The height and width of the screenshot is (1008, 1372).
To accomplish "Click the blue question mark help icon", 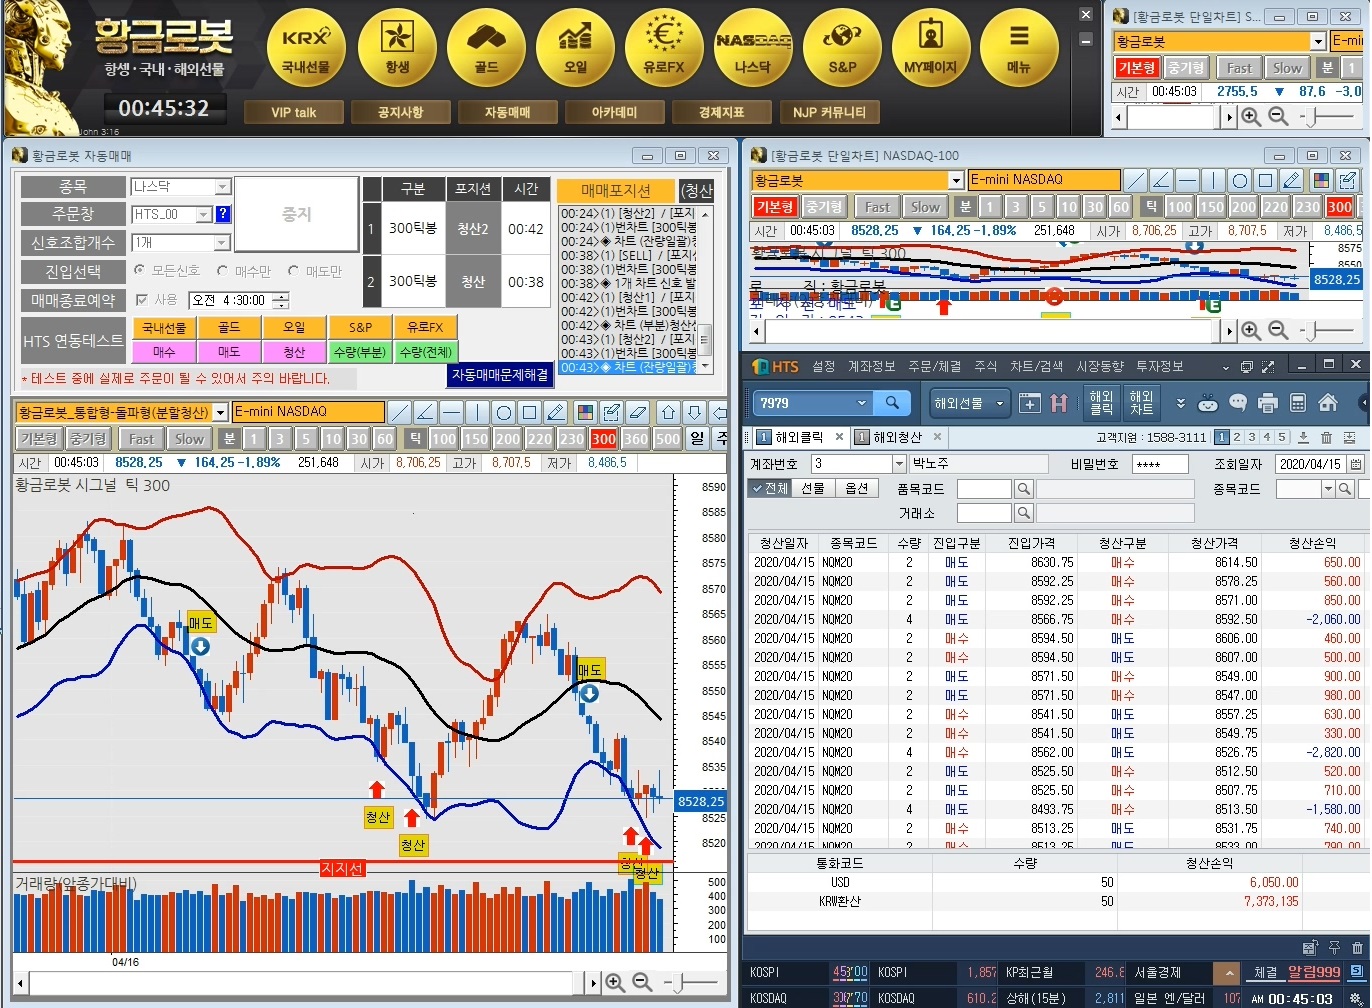I will tap(223, 214).
